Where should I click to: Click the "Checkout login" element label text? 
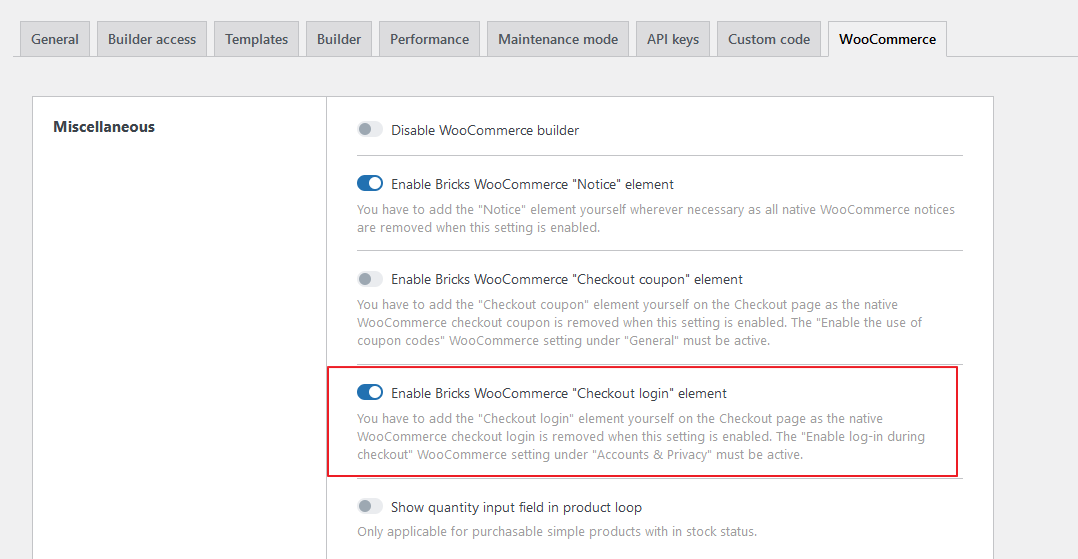pyautogui.click(x=559, y=393)
